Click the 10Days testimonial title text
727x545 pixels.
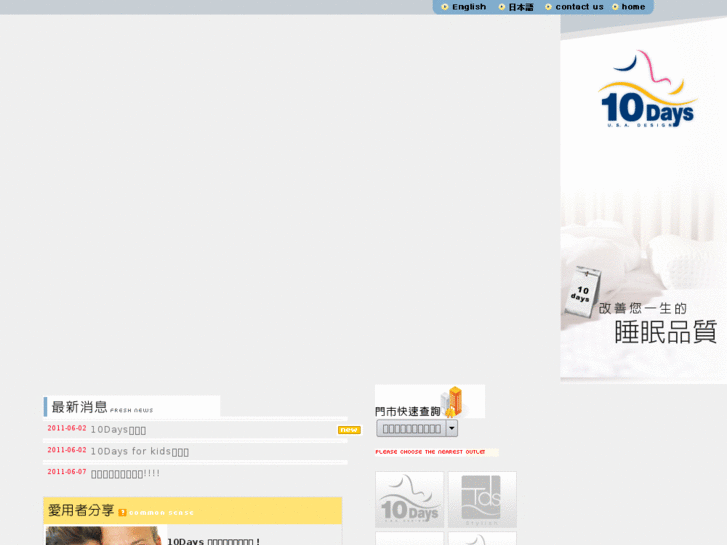coord(213,541)
